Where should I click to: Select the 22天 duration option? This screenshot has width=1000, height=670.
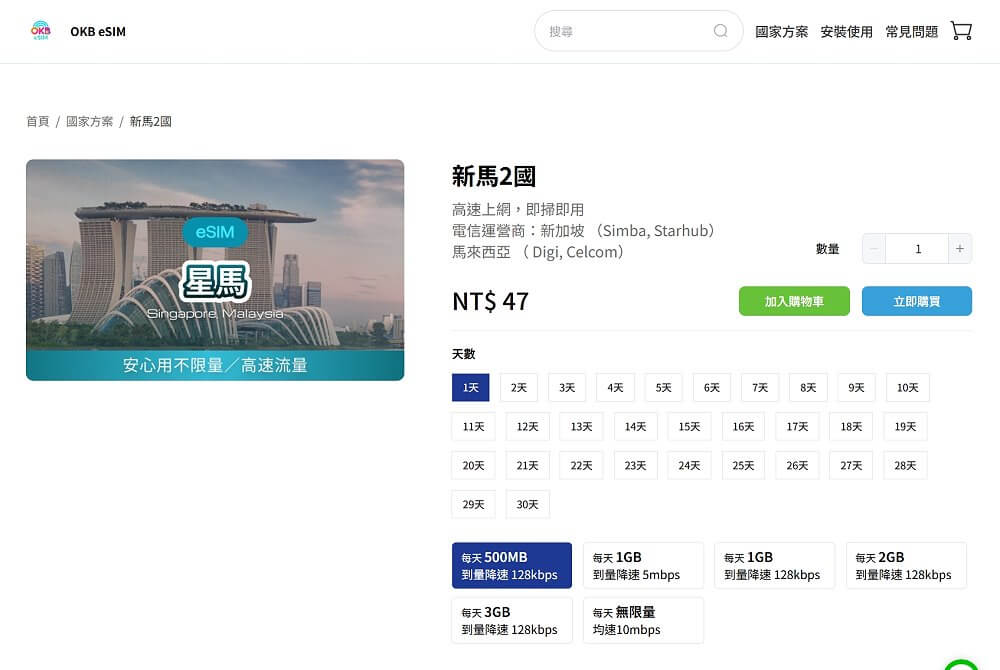(581, 465)
